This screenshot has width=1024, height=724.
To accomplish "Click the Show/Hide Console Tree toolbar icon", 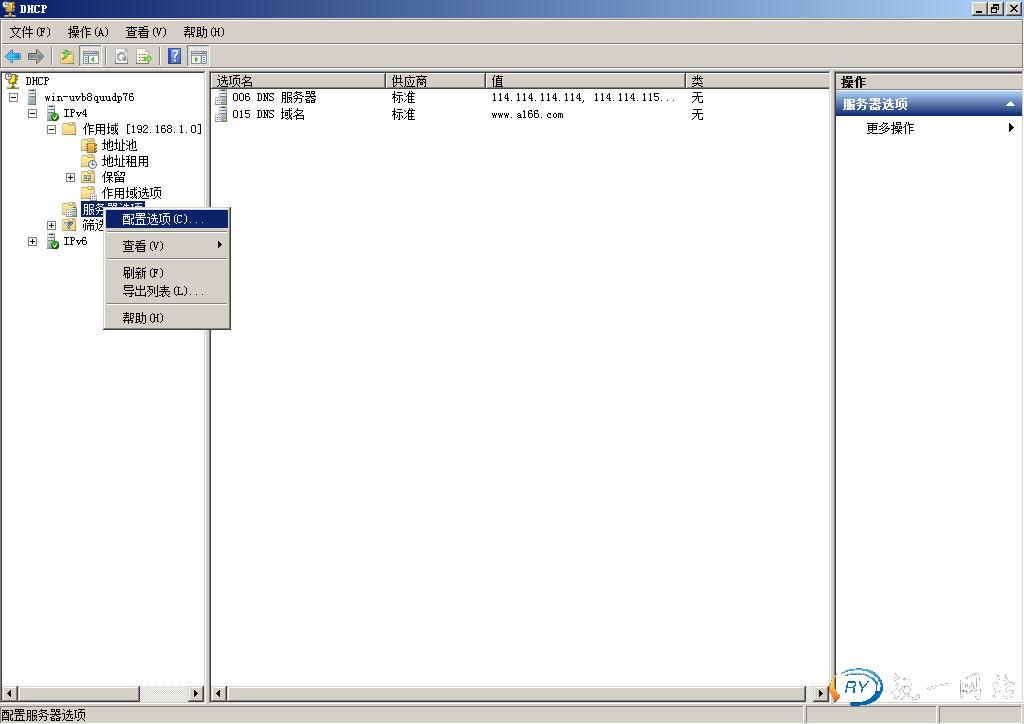I will click(91, 57).
